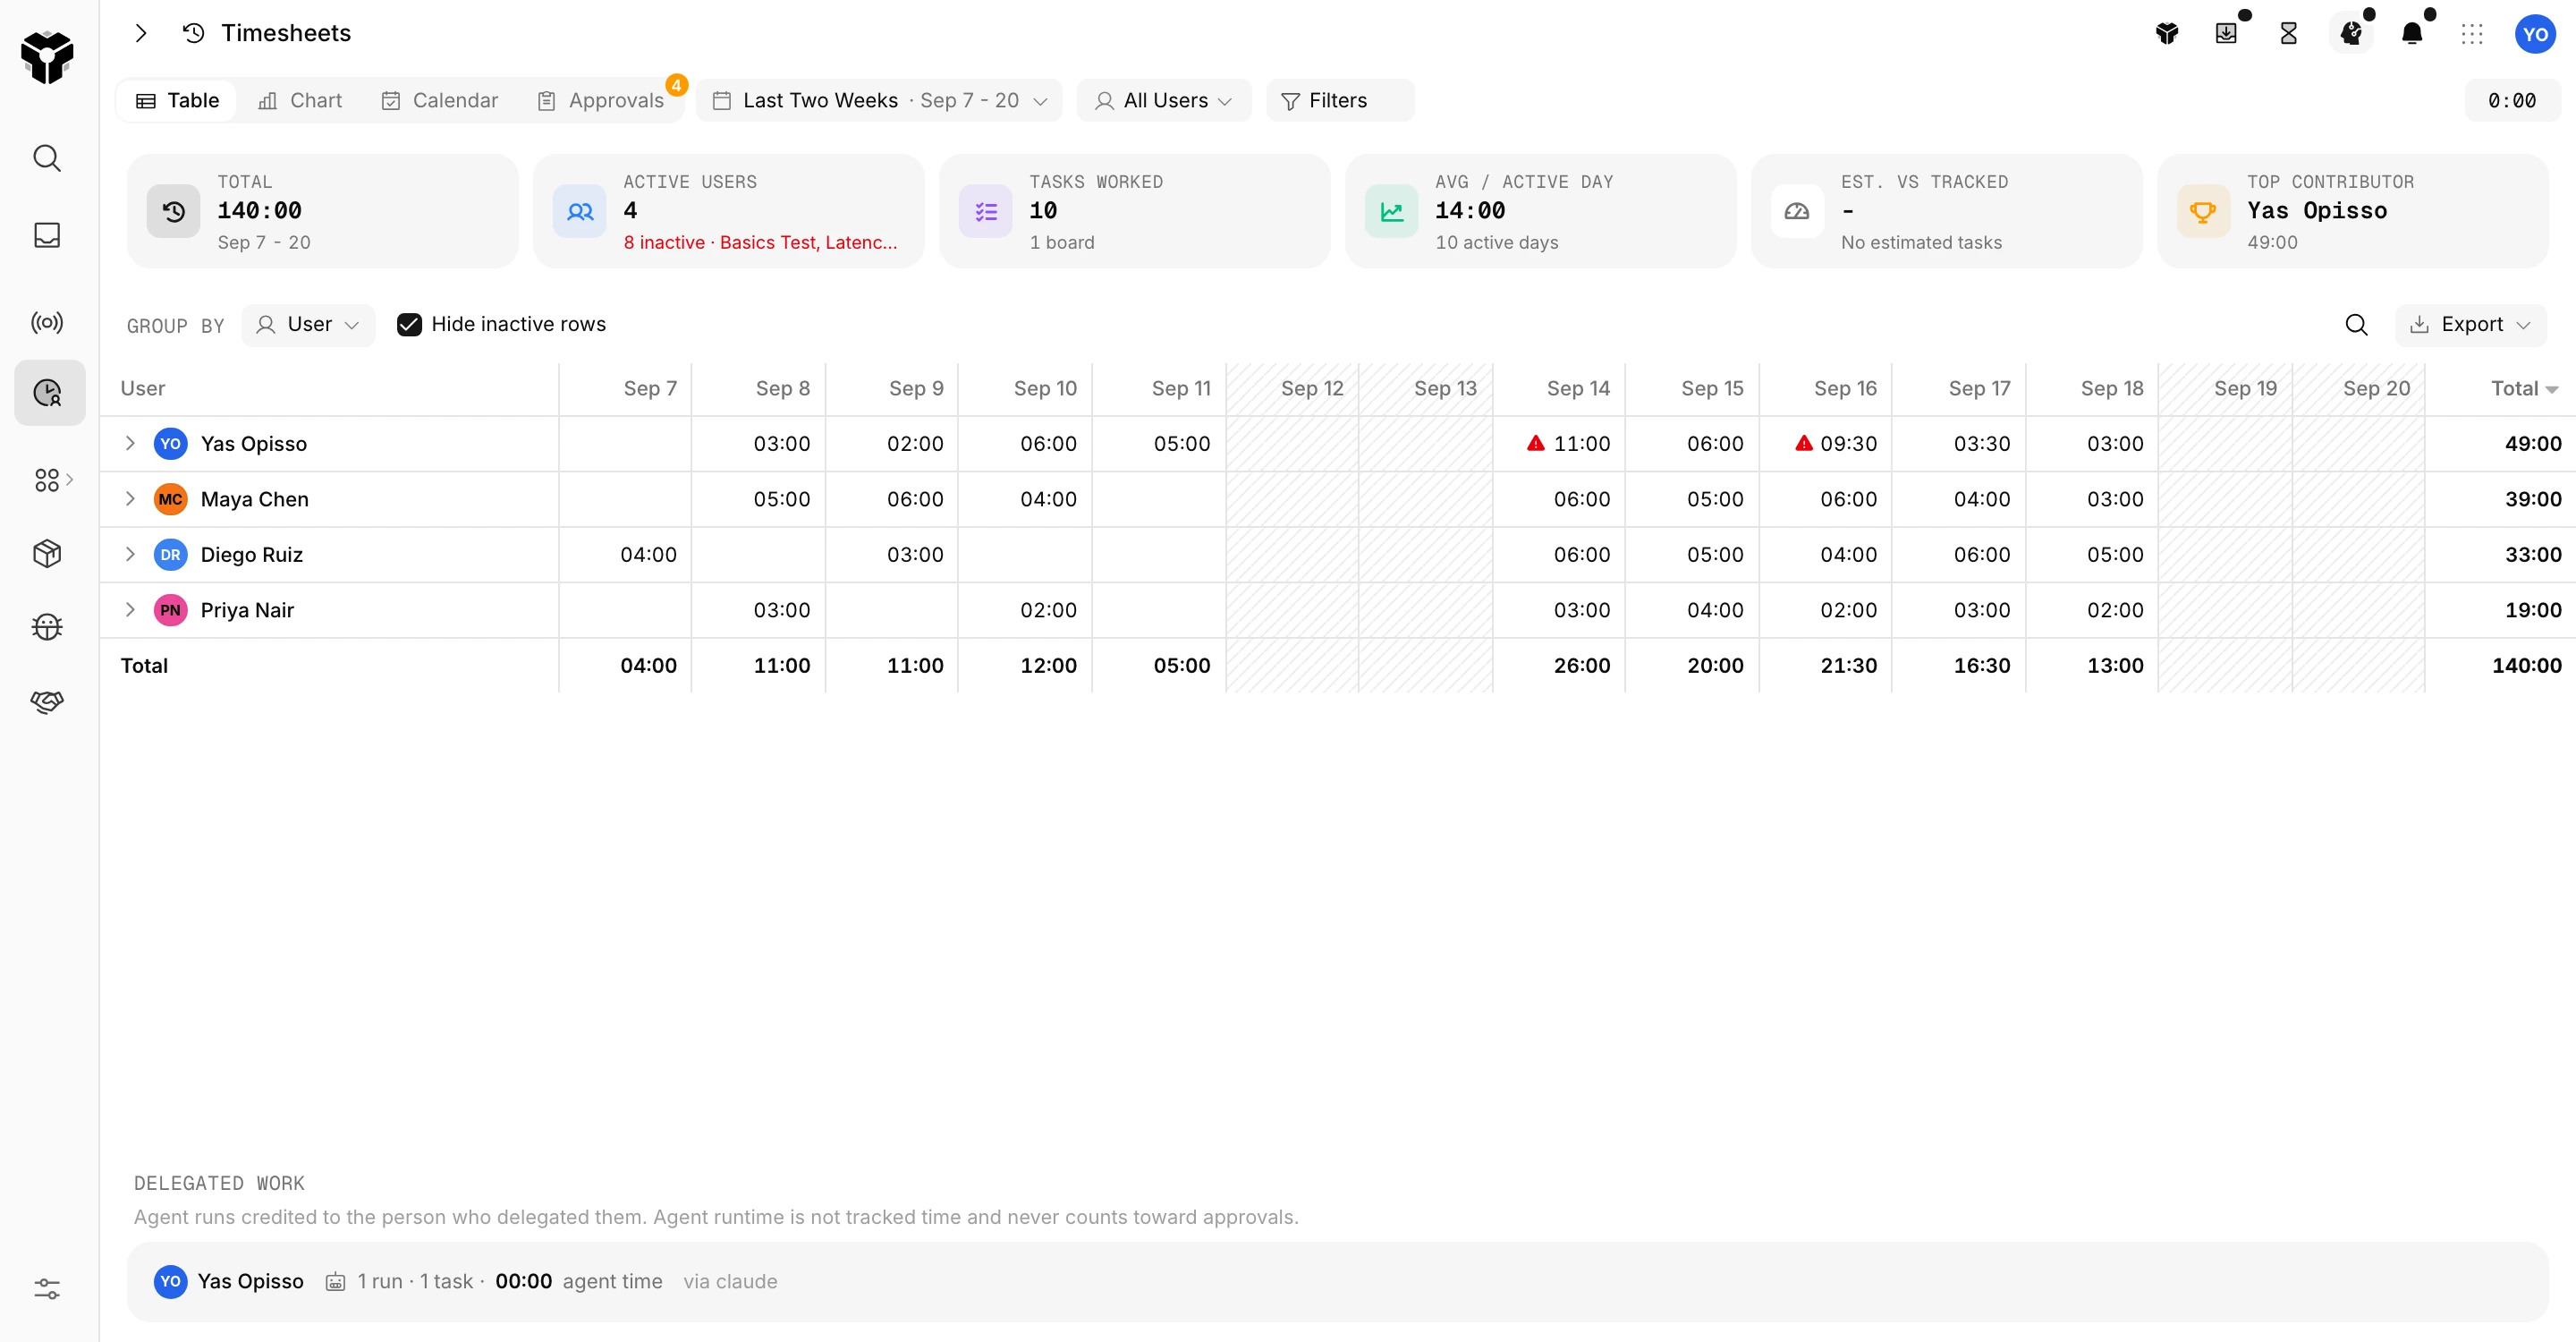The width and height of the screenshot is (2576, 1342).
Task: Open the search icon in sidebar
Action: pyautogui.click(x=47, y=158)
